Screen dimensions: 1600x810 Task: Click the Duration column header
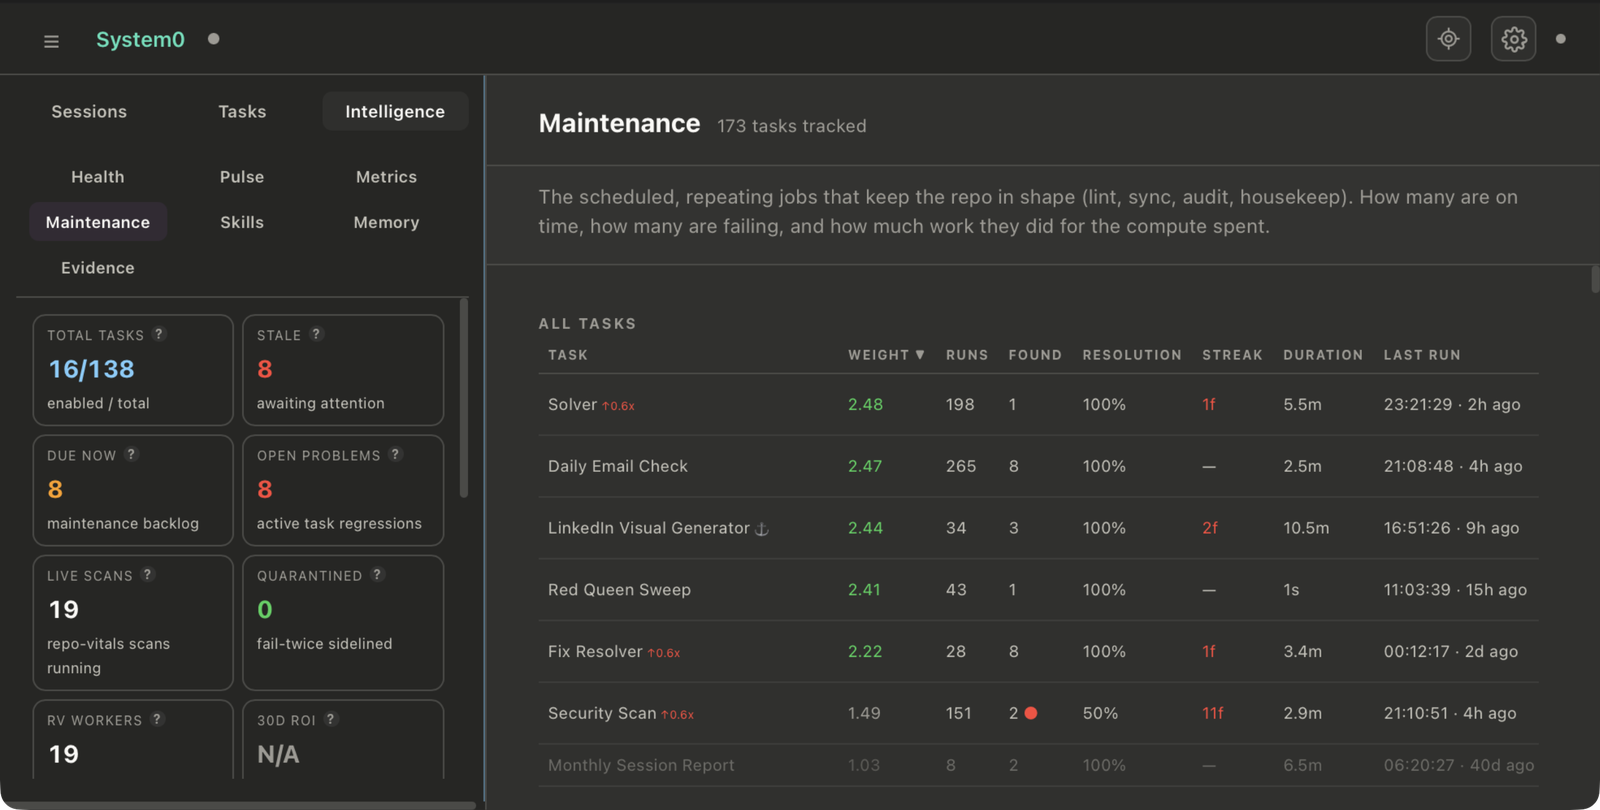pyautogui.click(x=1323, y=355)
